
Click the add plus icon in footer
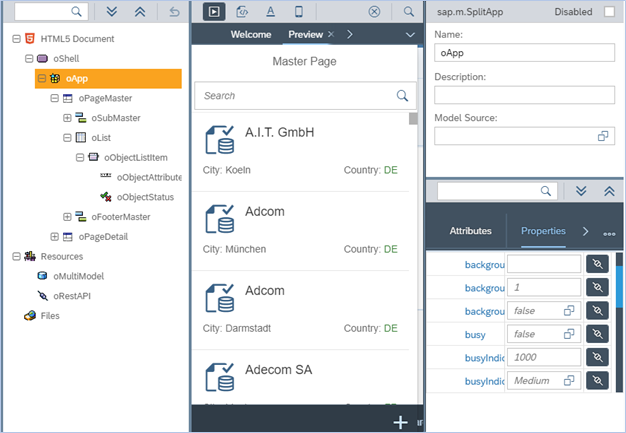pyautogui.click(x=400, y=422)
